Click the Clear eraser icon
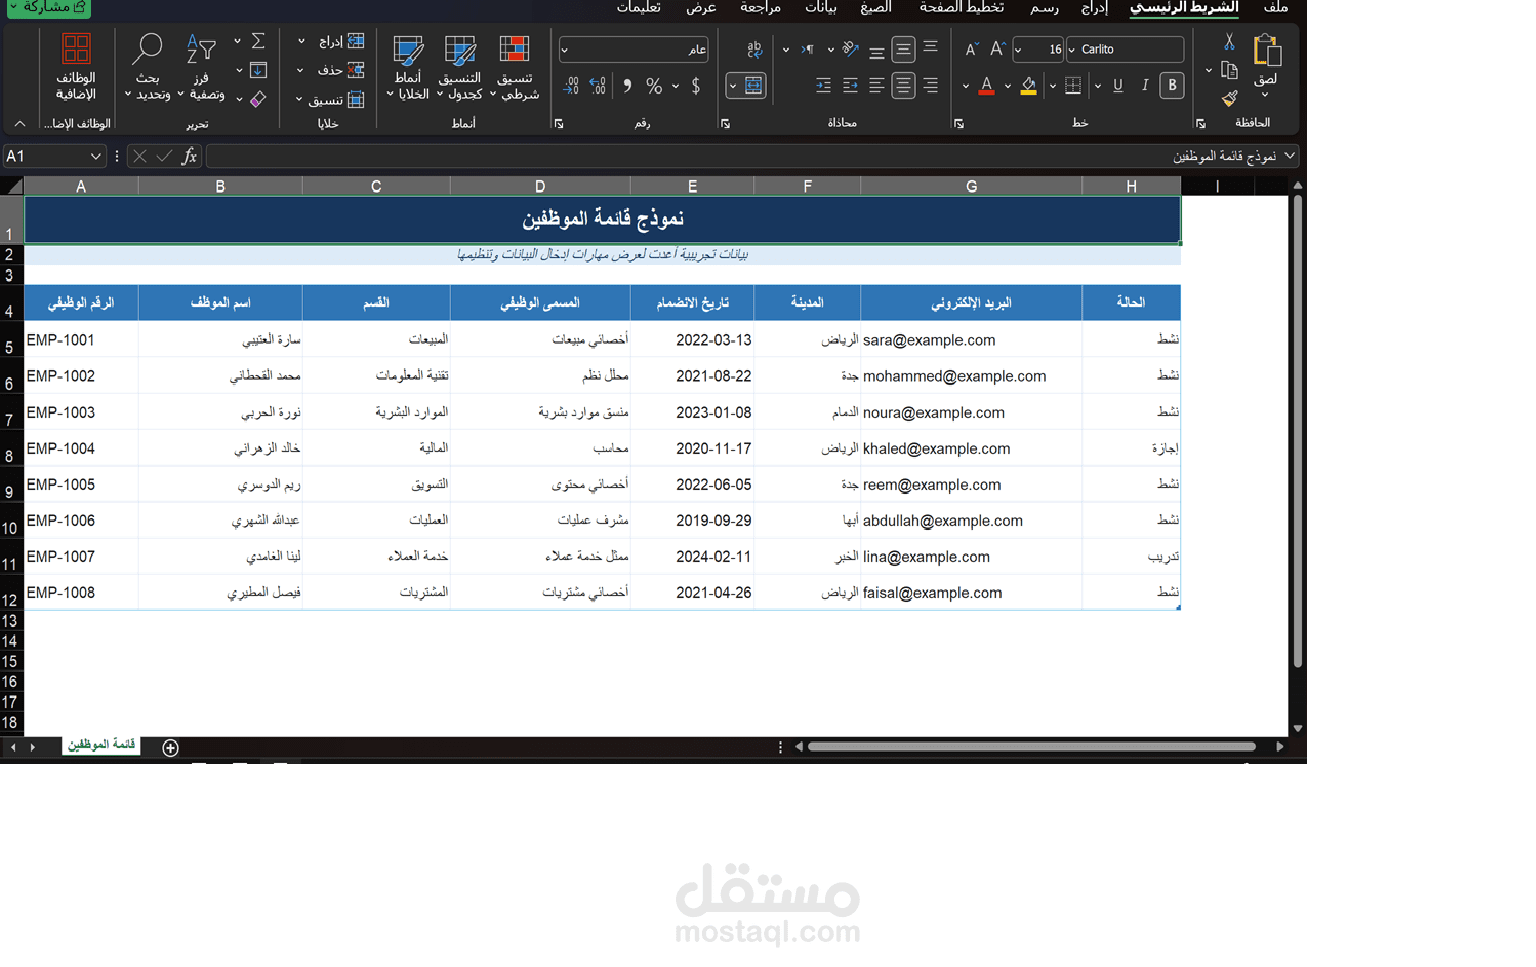The width and height of the screenshot is (1536, 967). click(258, 99)
